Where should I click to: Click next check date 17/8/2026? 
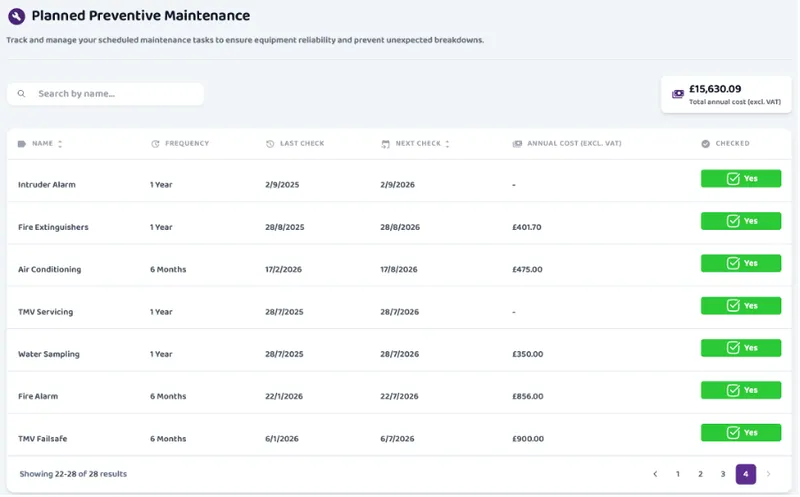point(399,269)
